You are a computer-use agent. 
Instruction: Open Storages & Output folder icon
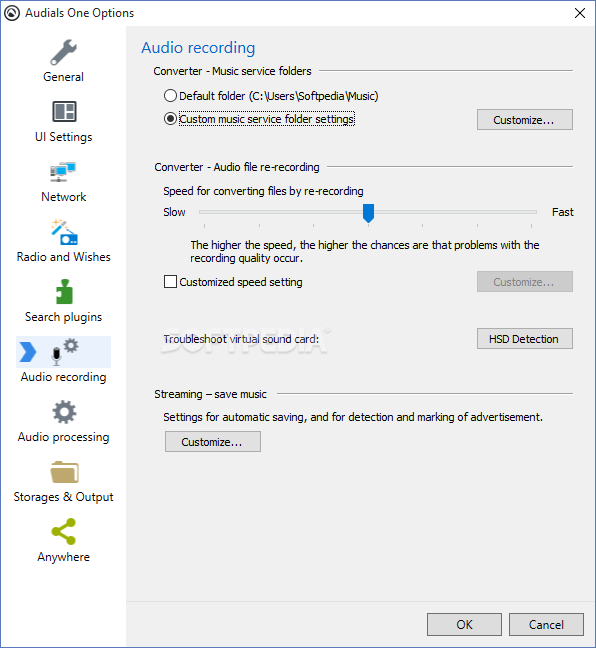(64, 472)
